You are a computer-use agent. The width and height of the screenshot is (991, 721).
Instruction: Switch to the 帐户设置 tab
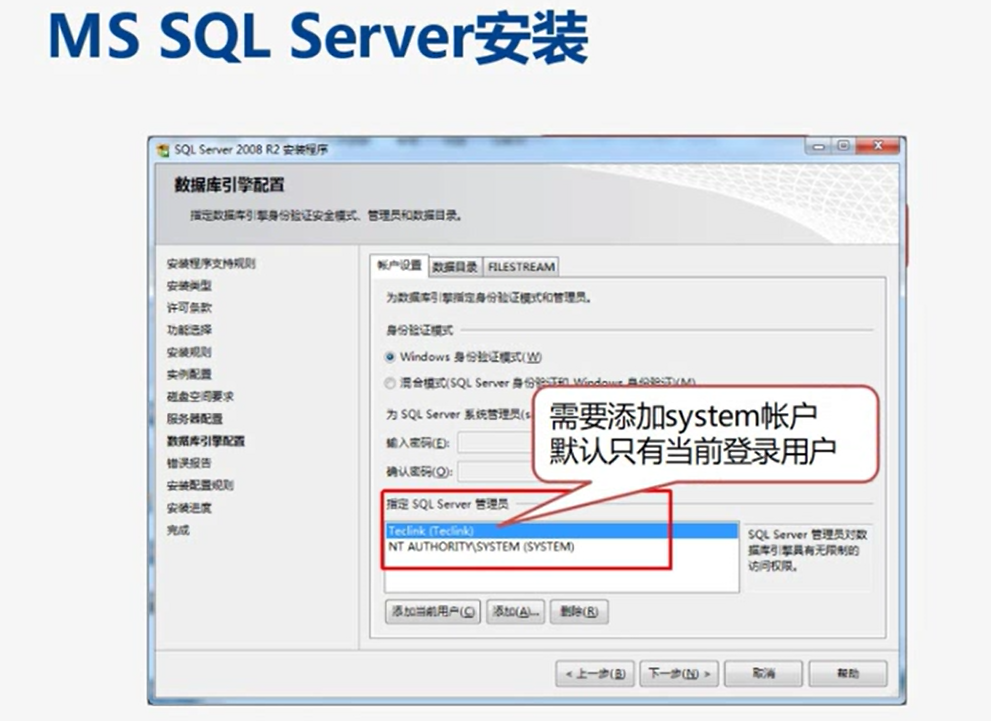(398, 266)
